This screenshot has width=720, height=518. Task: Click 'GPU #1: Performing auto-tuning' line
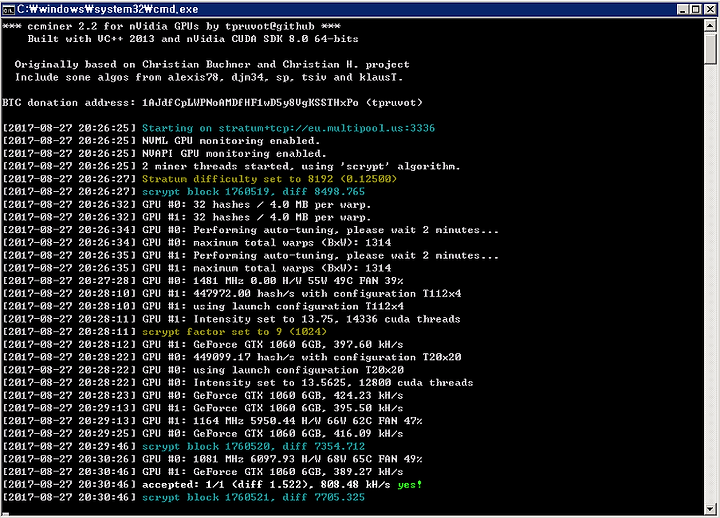(x=251, y=255)
